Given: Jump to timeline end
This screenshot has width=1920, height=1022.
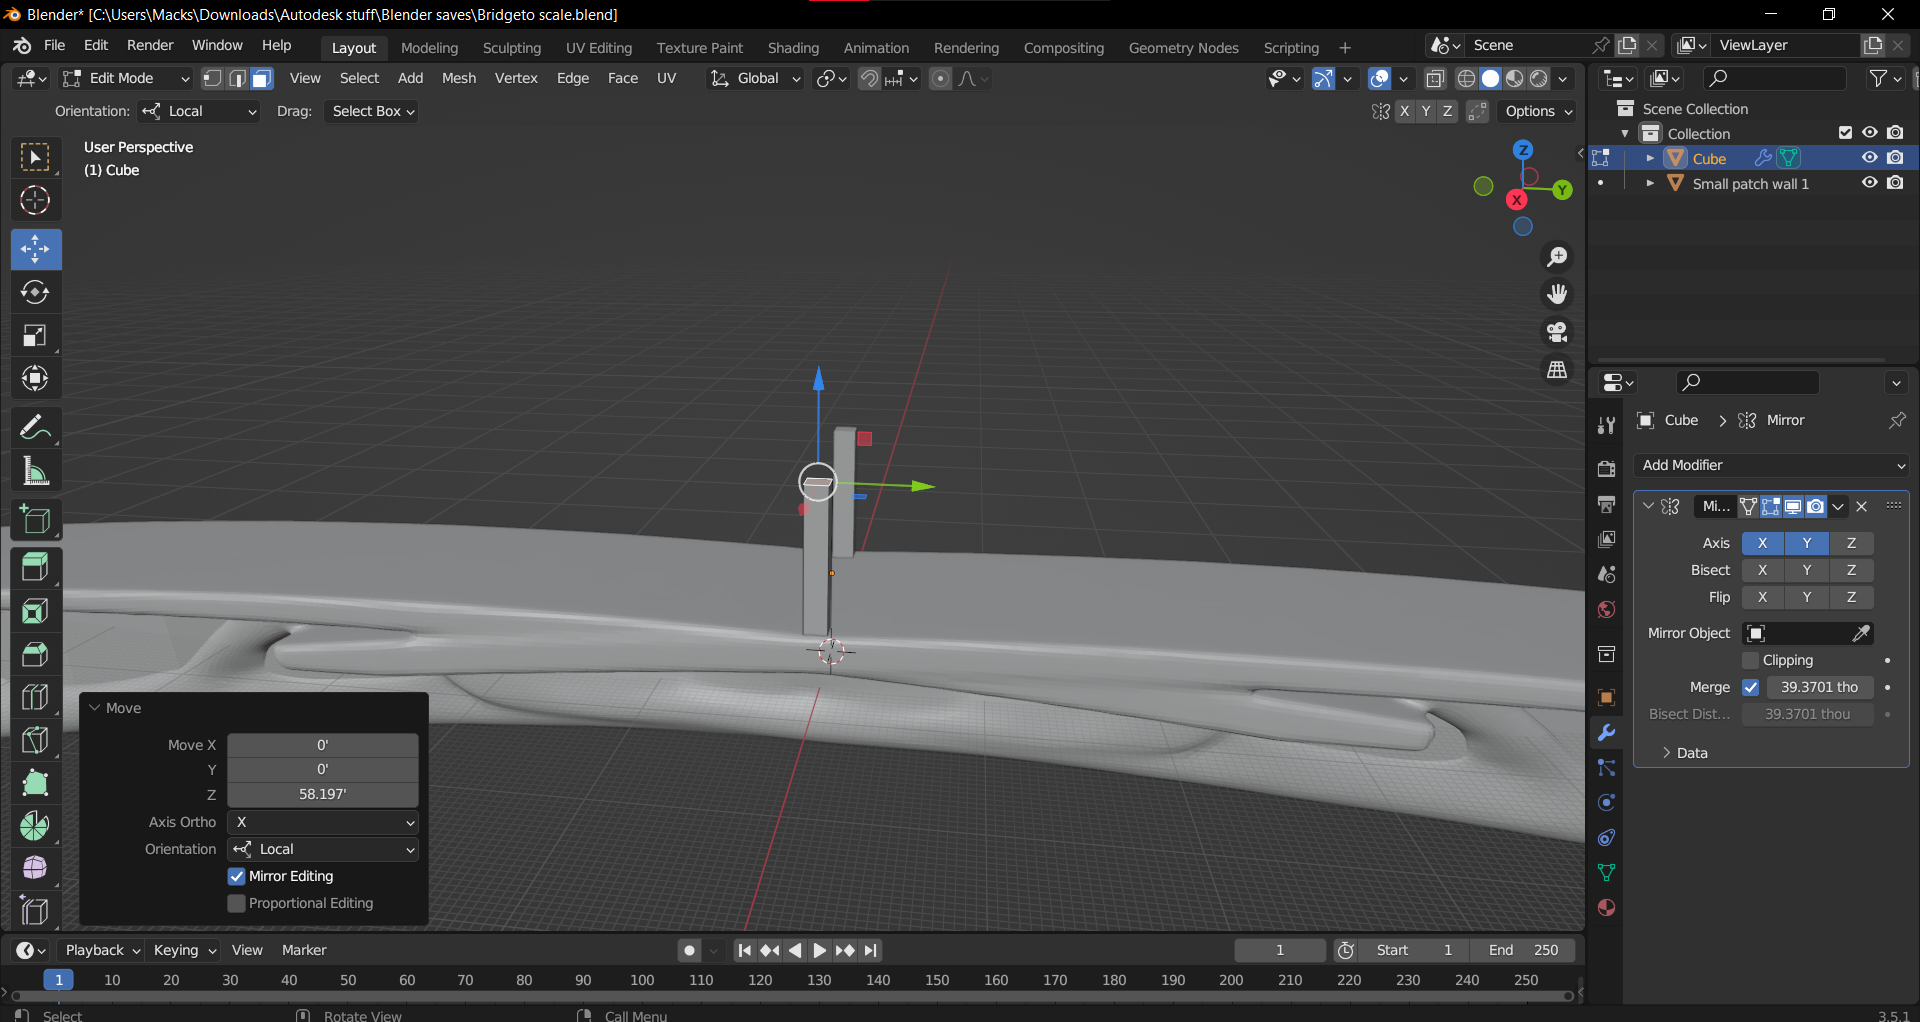Looking at the screenshot, I should 871,950.
